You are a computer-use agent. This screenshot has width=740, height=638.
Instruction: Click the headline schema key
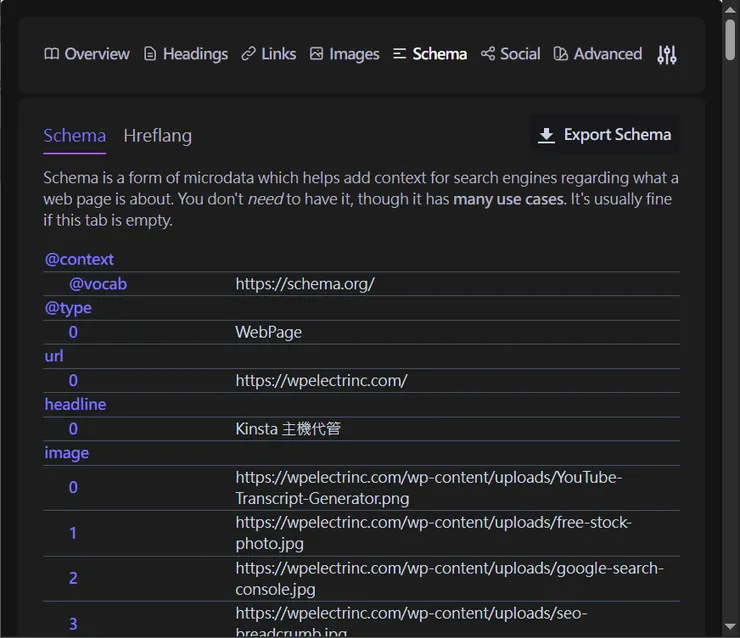tap(75, 404)
